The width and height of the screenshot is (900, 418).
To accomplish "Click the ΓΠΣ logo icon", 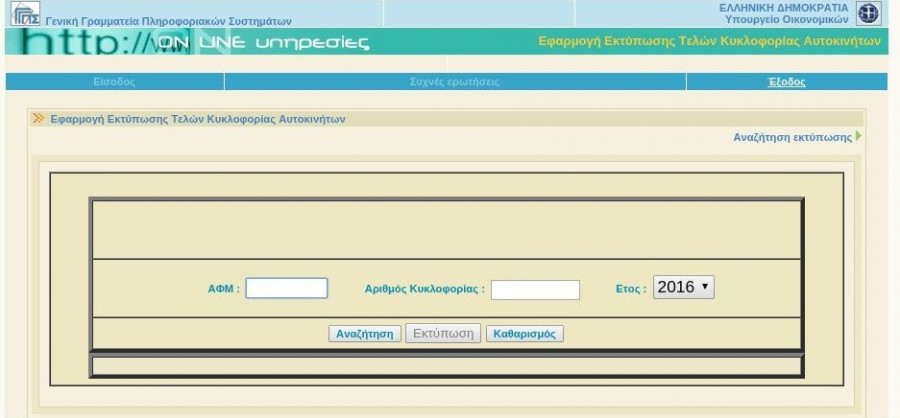I will [25, 14].
